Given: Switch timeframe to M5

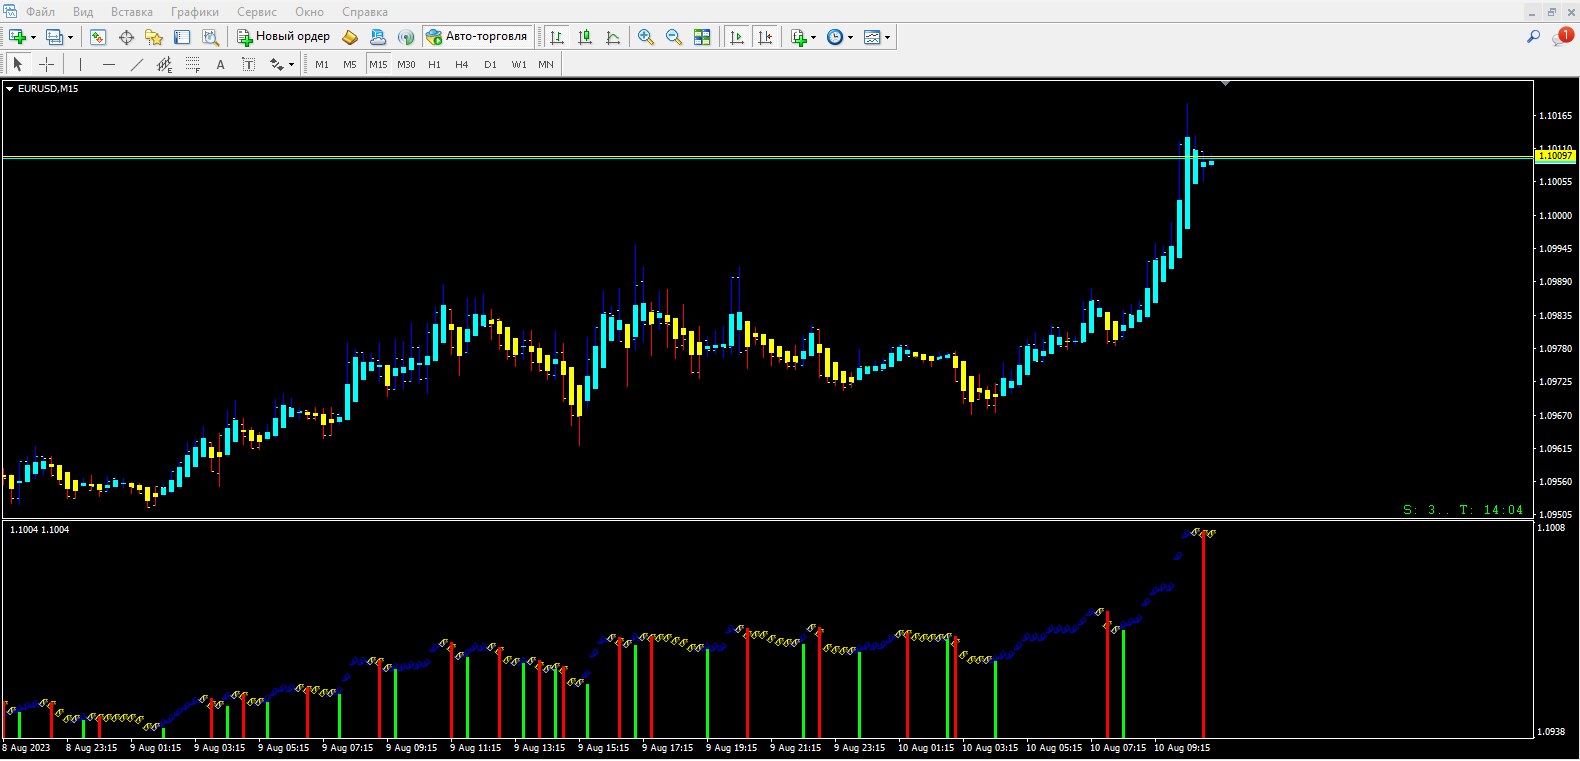Looking at the screenshot, I should click(350, 64).
